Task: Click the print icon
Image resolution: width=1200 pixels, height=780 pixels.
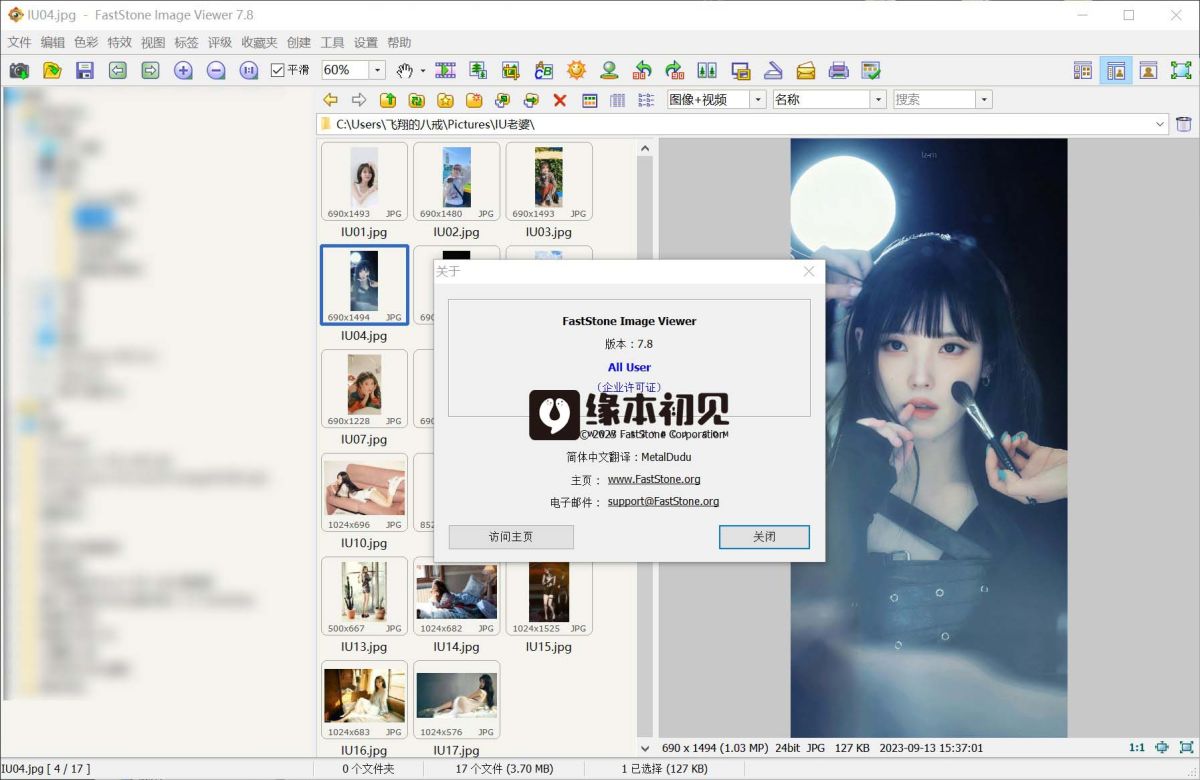Action: pyautogui.click(x=839, y=71)
